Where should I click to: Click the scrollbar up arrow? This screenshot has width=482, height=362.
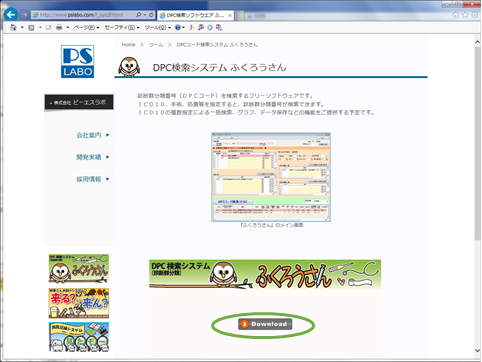tap(477, 42)
